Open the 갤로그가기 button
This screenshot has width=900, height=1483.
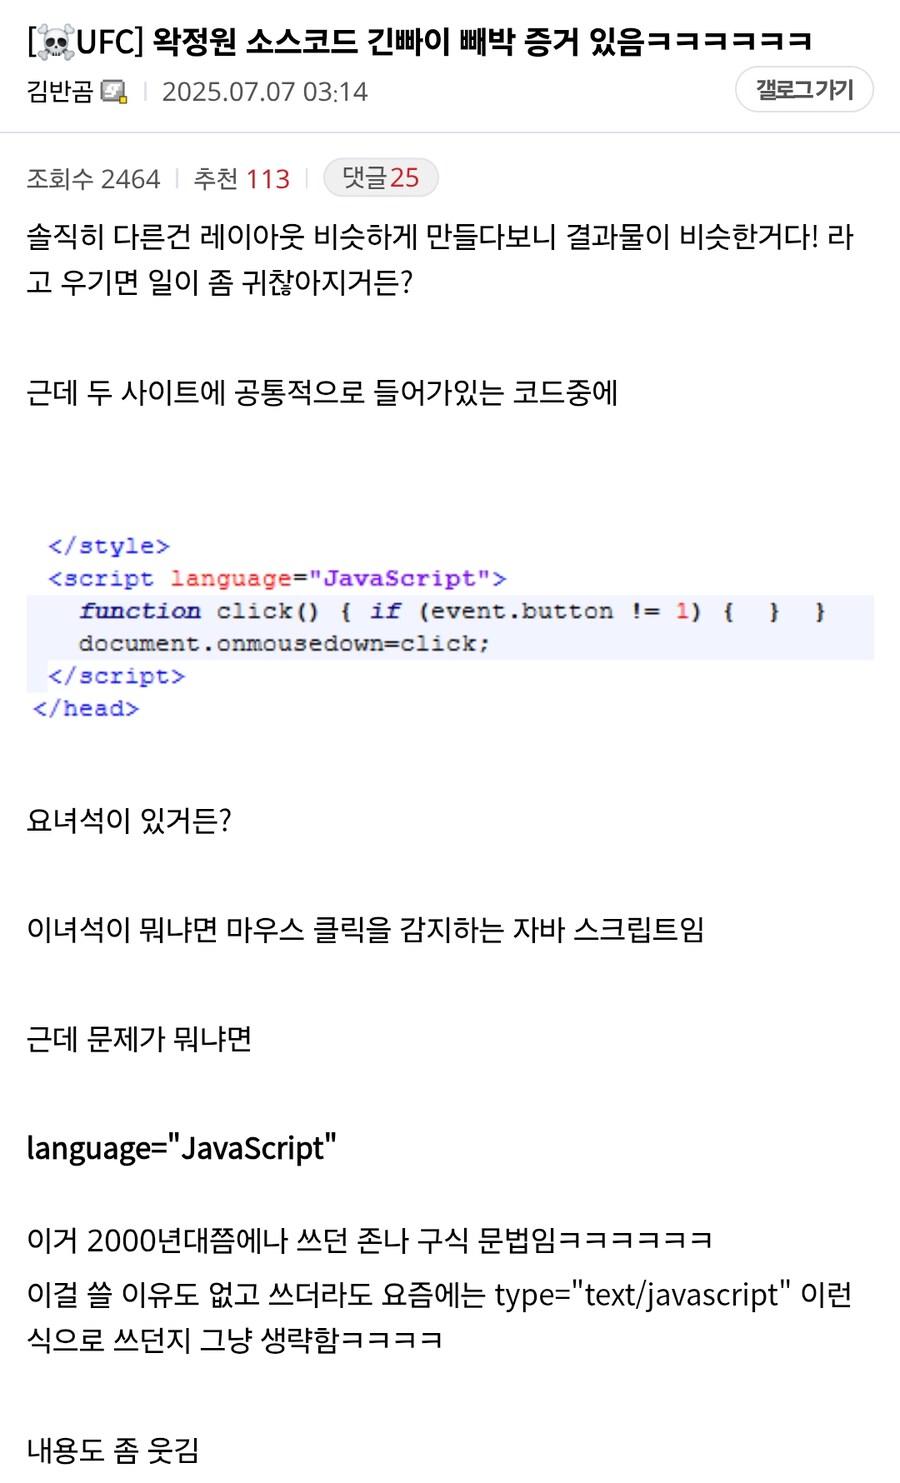pyautogui.click(x=804, y=90)
